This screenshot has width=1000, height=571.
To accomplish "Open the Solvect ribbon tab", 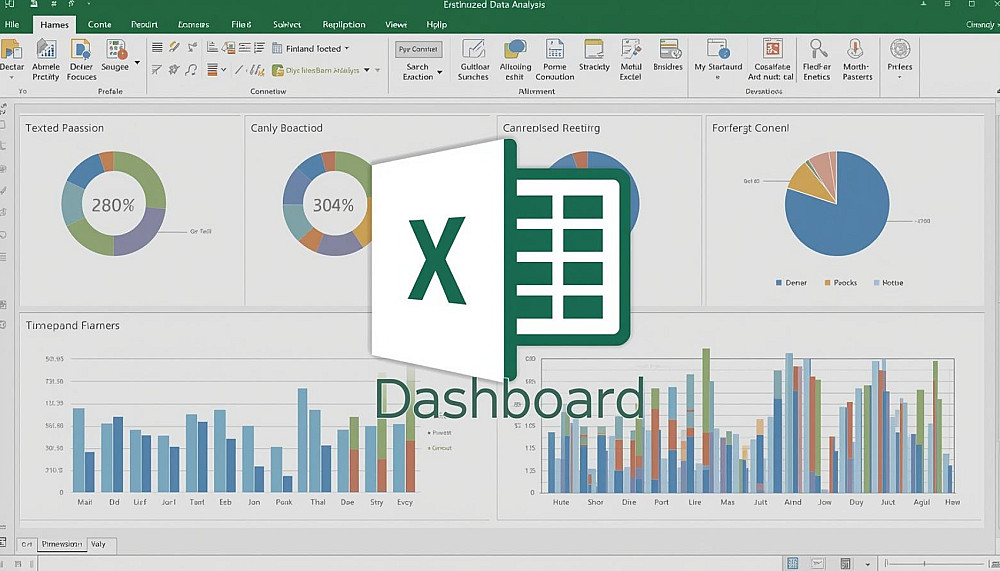I will 287,24.
